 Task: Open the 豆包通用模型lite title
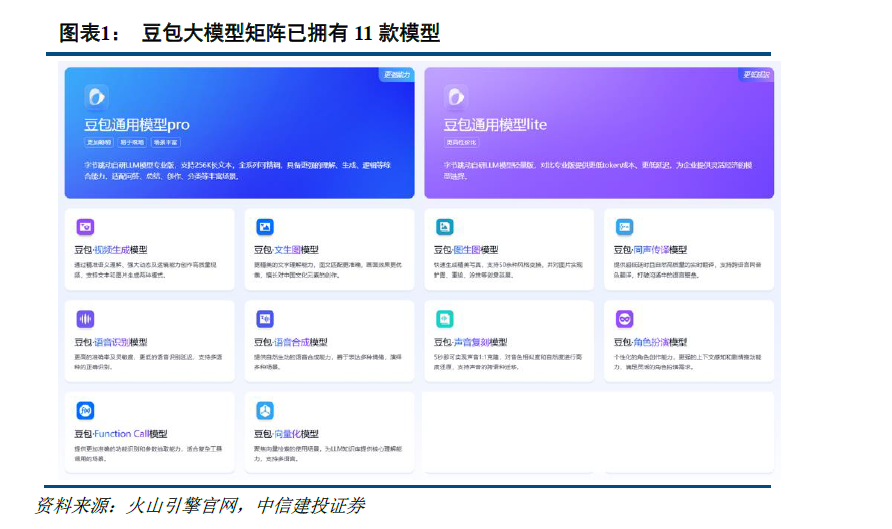495,125
